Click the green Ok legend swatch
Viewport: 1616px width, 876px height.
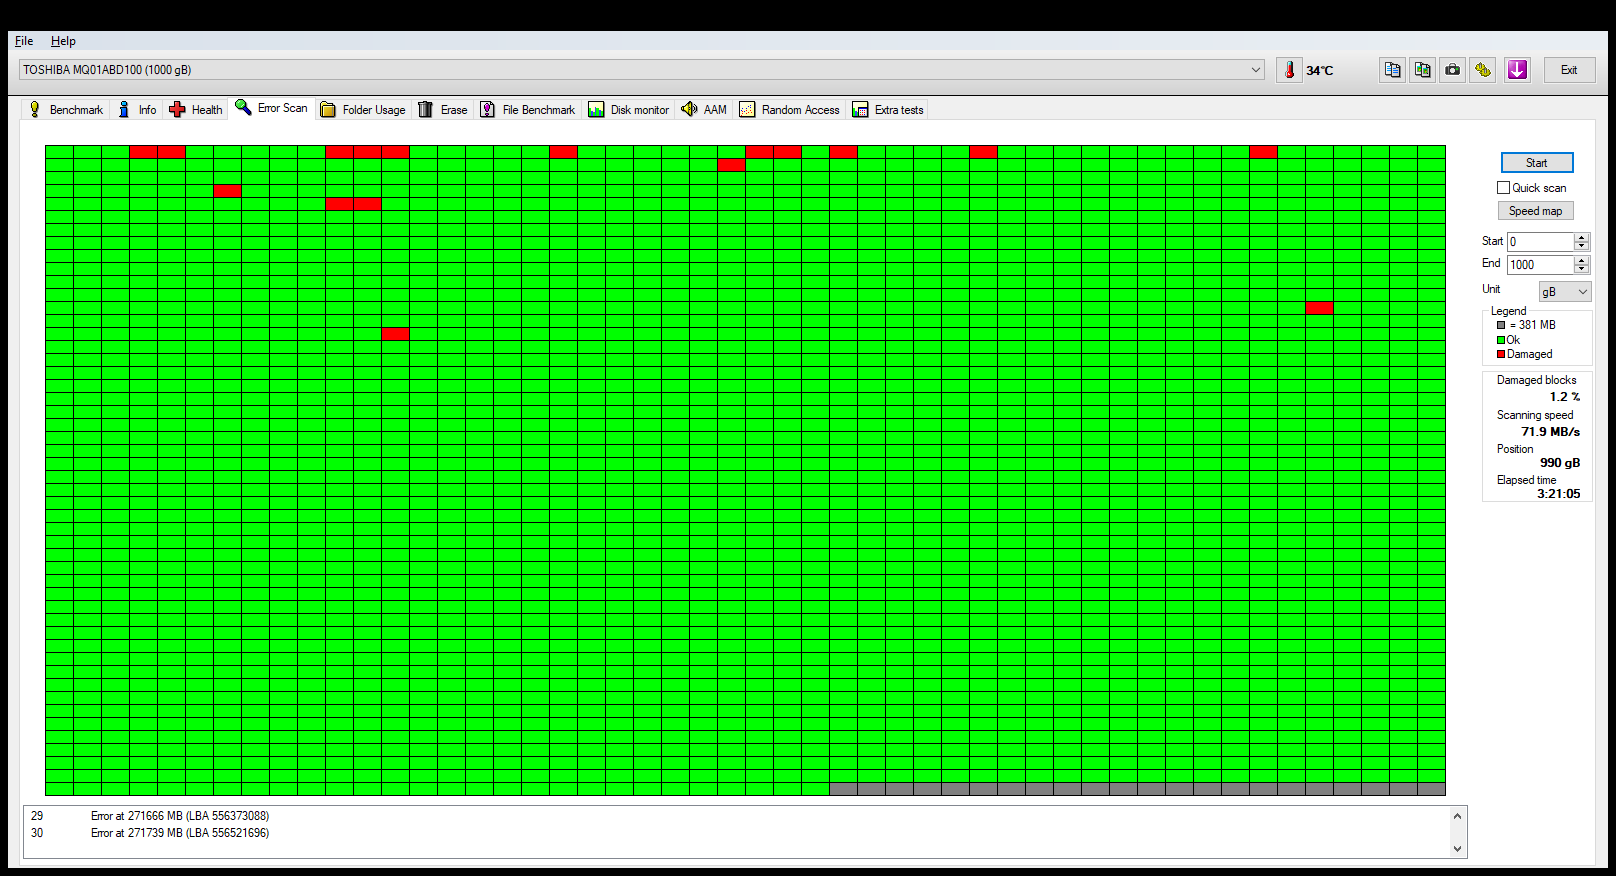[1501, 340]
